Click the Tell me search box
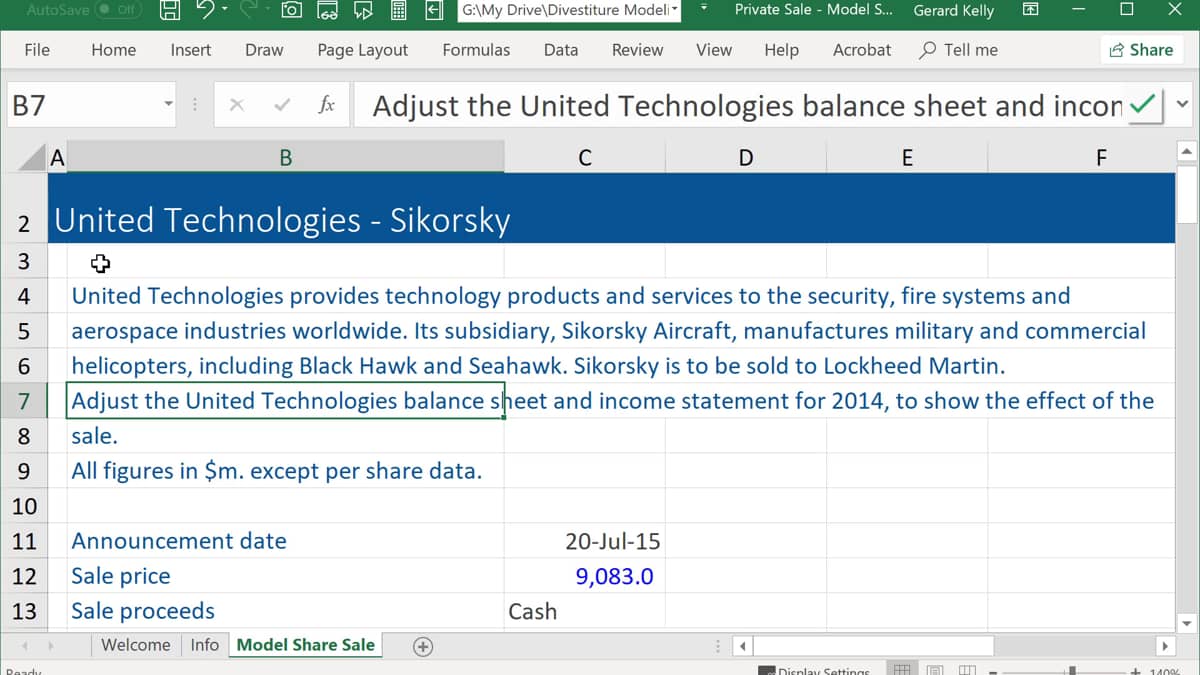1200x675 pixels. pyautogui.click(x=958, y=50)
